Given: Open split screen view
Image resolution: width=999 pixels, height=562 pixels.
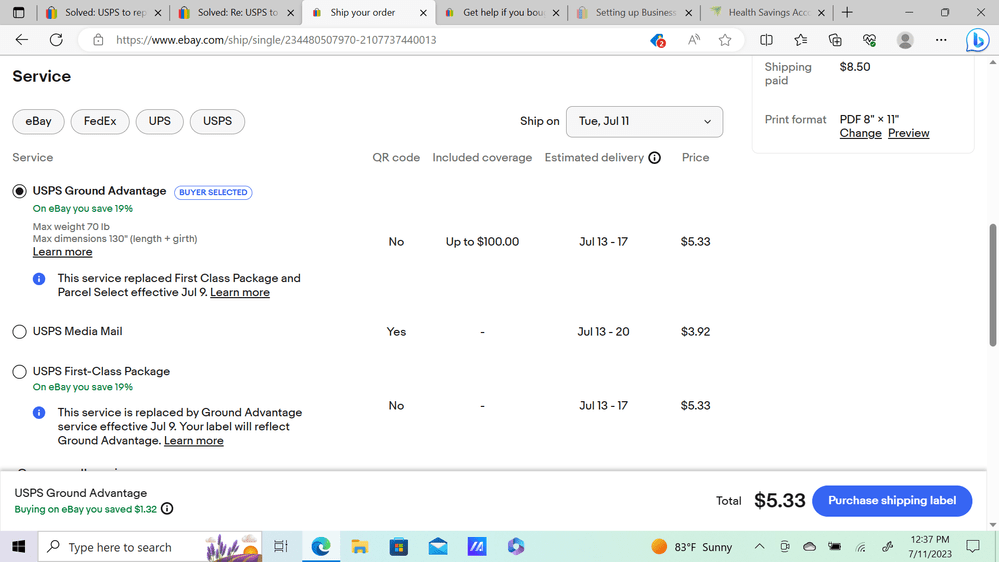Looking at the screenshot, I should pyautogui.click(x=766, y=40).
